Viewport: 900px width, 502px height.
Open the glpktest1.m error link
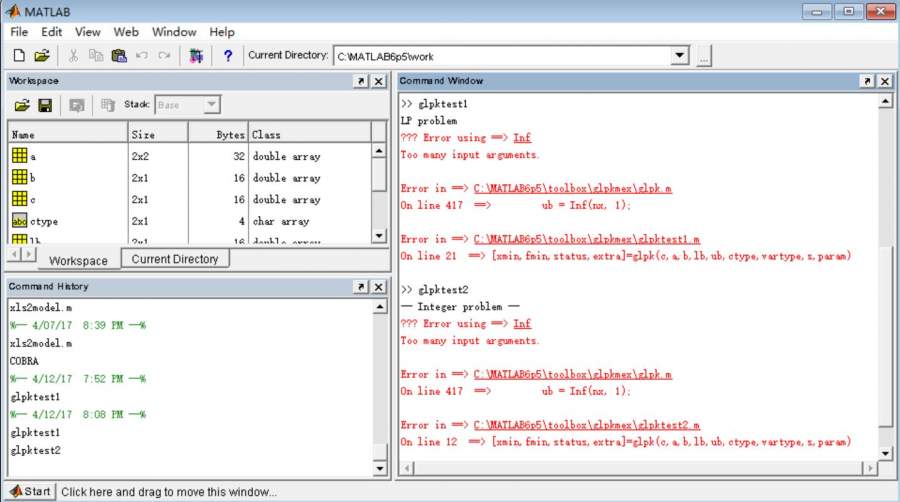tap(586, 239)
